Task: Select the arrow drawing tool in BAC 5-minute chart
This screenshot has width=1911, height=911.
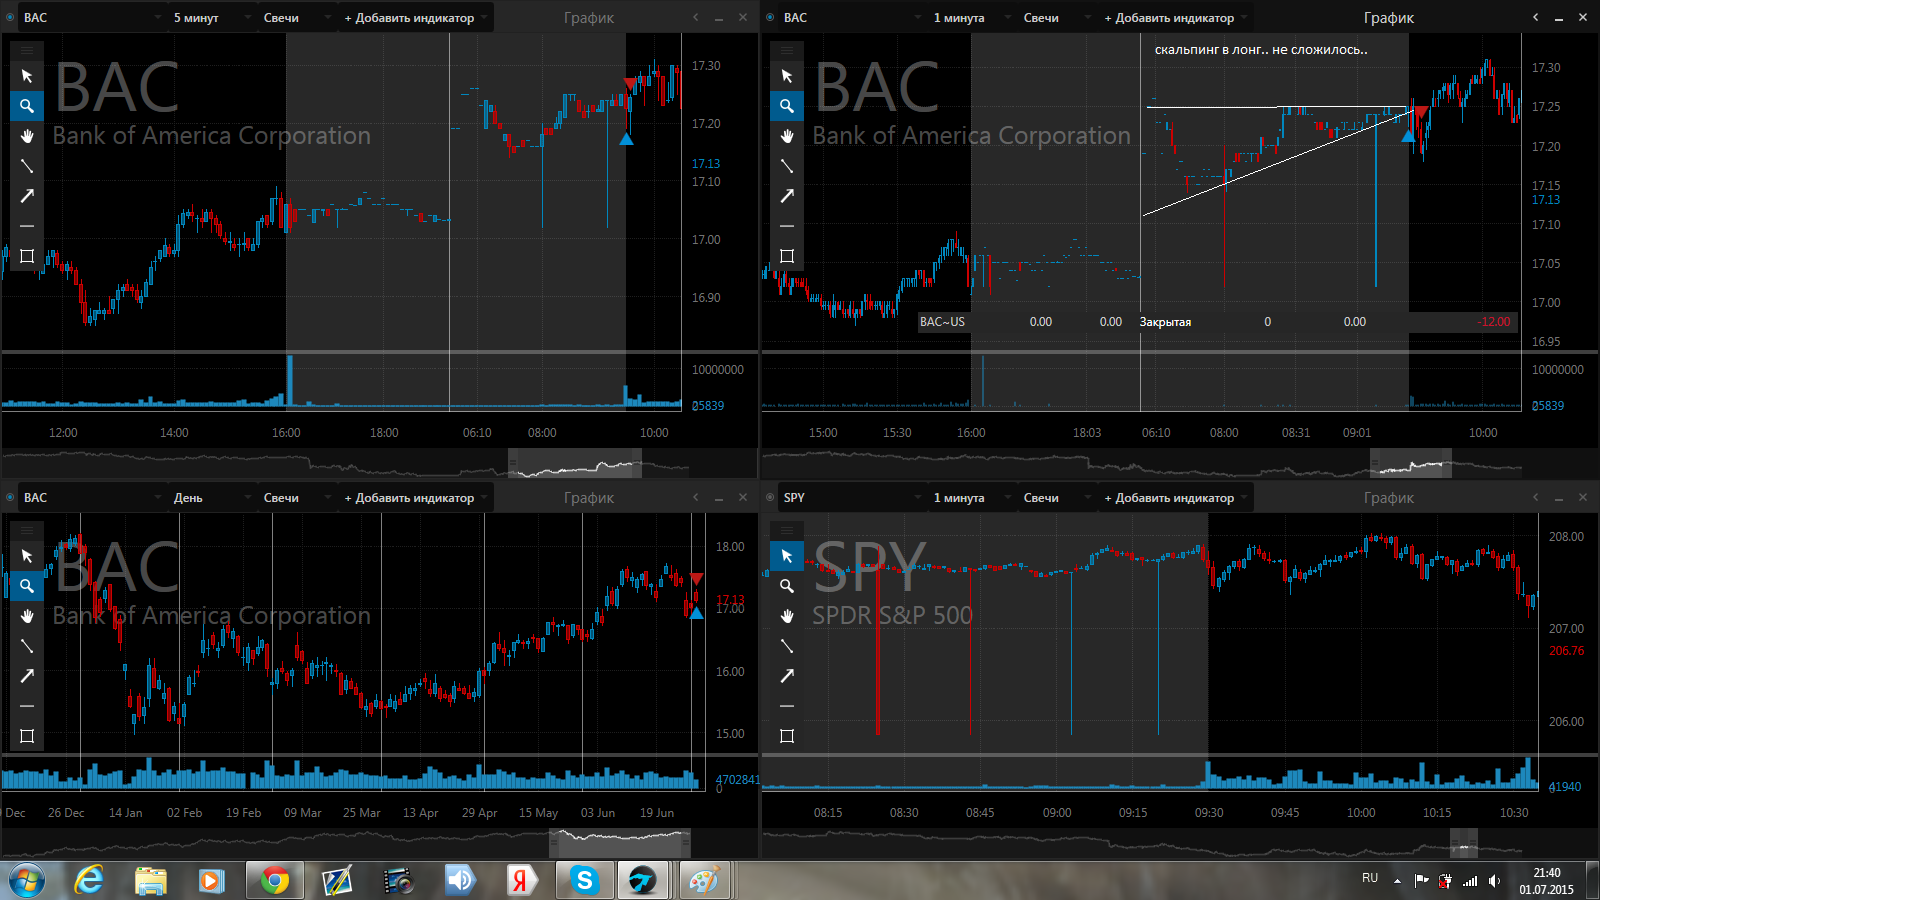Action: click(x=27, y=196)
